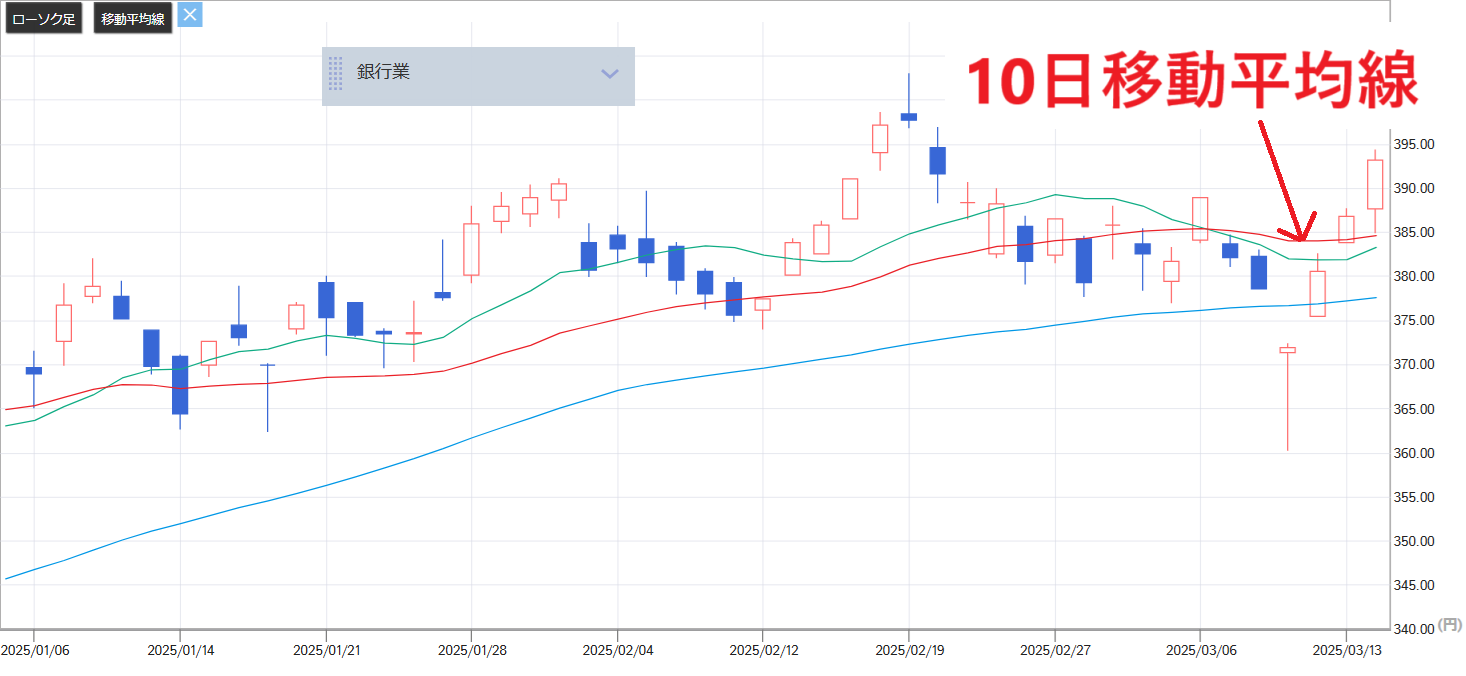The height and width of the screenshot is (676, 1466).
Task: Click the 2025/01/28 date label
Action: coord(471,650)
